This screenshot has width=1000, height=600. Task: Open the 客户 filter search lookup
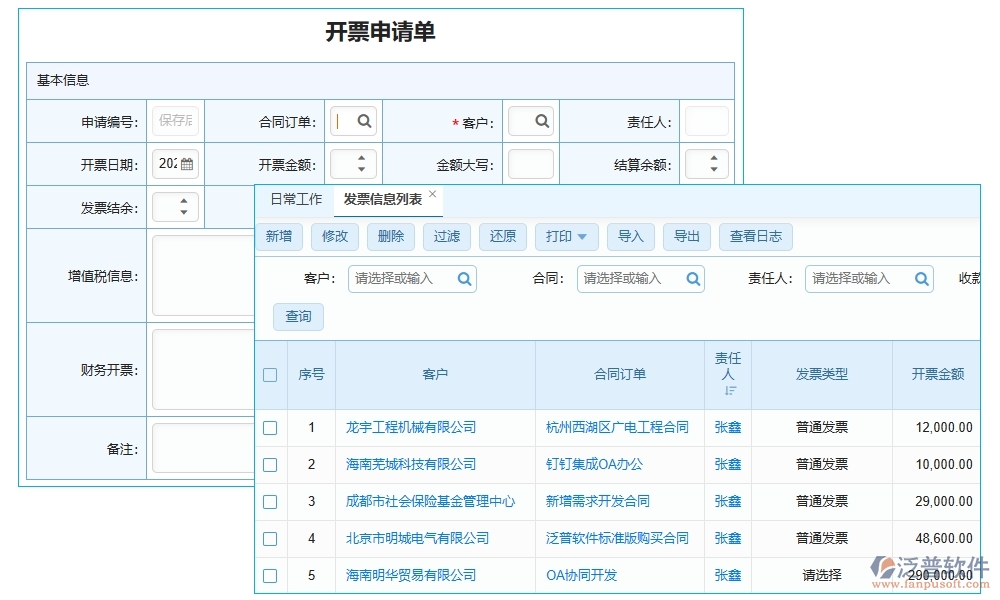(464, 279)
